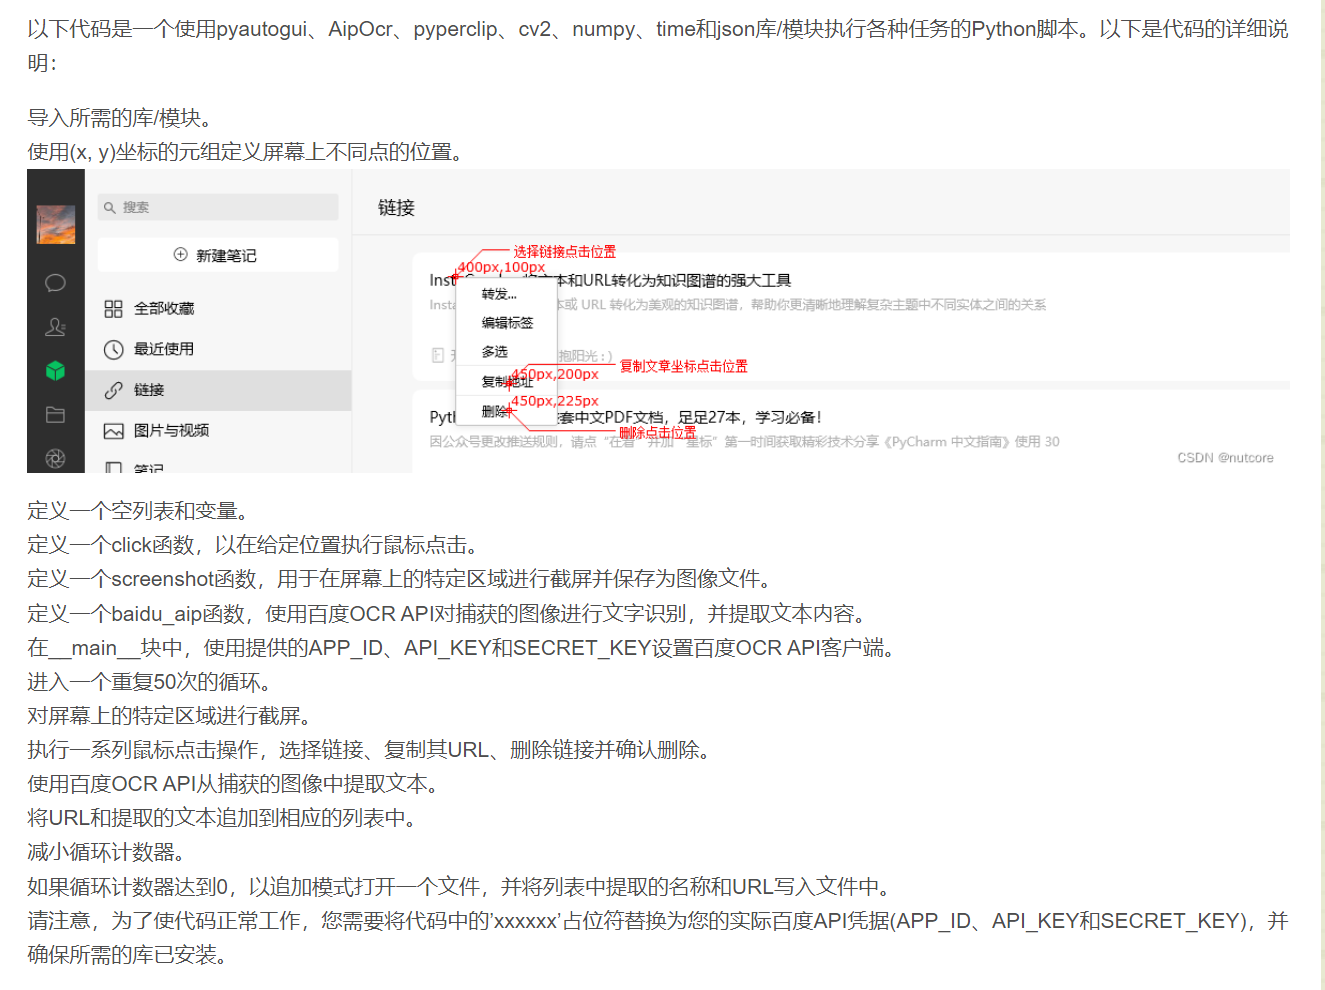Viewport: 1325px width, 990px height.
Task: Click the small source icon under InstaGraph card
Action: click(x=437, y=355)
